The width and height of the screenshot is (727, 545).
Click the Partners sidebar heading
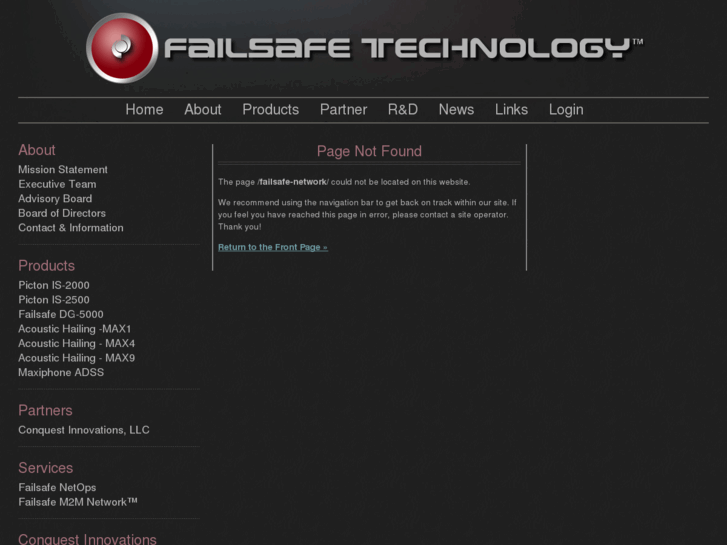(45, 410)
